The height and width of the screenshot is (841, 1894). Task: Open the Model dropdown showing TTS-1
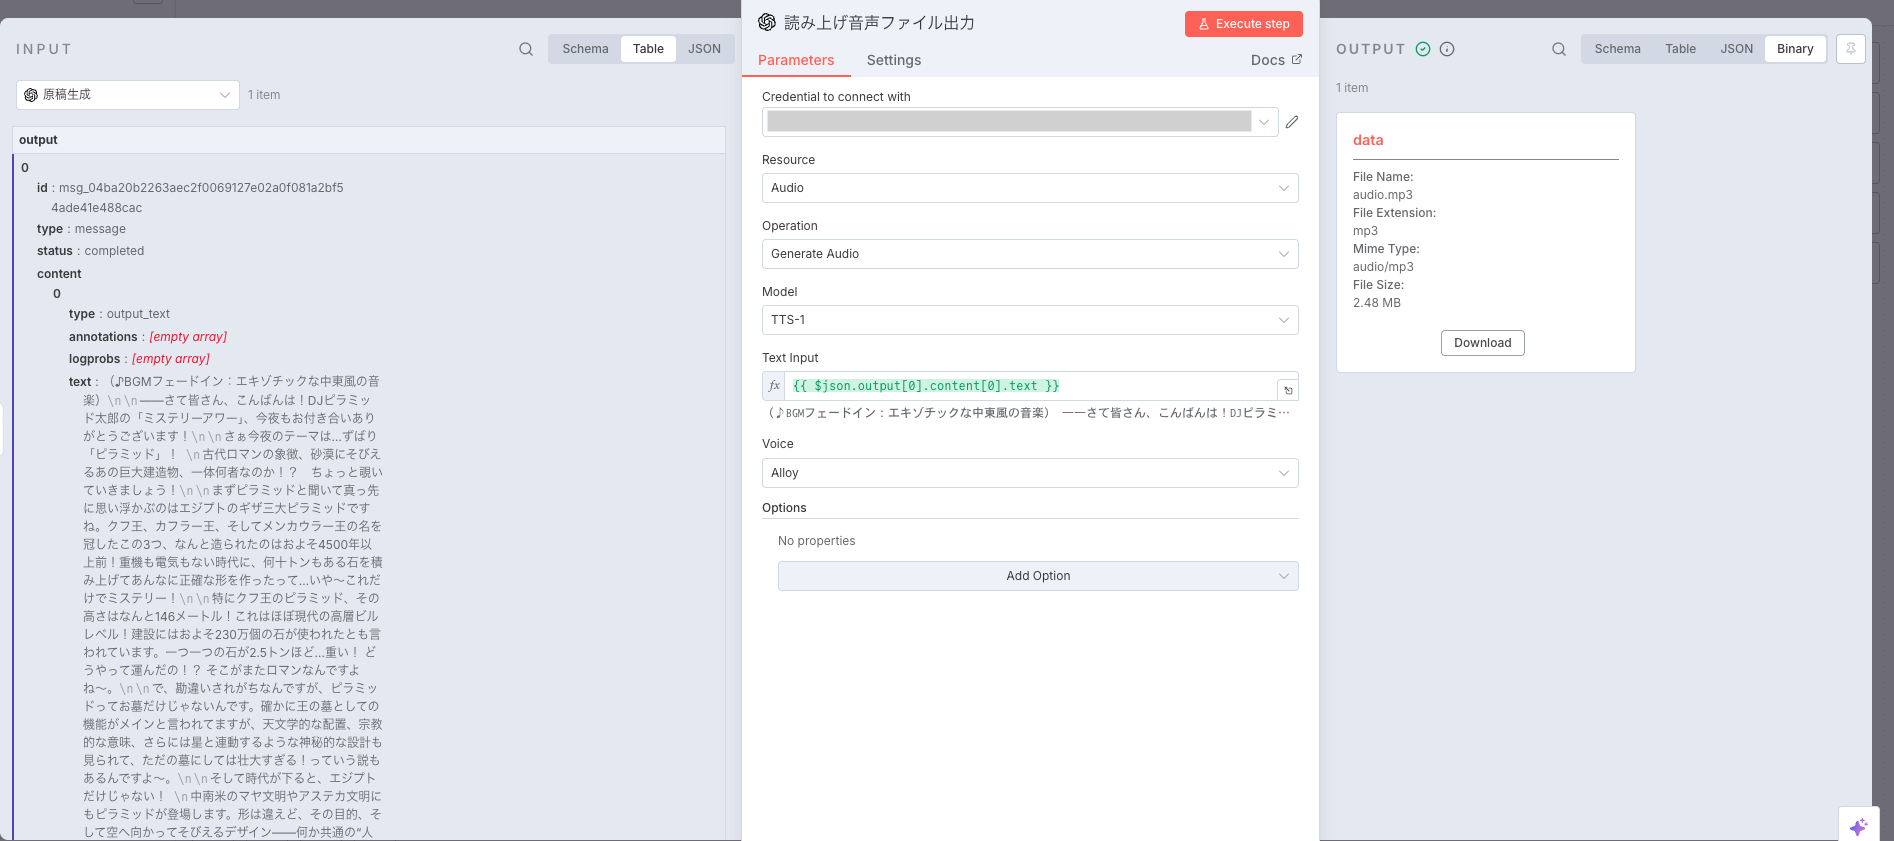tap(1030, 320)
